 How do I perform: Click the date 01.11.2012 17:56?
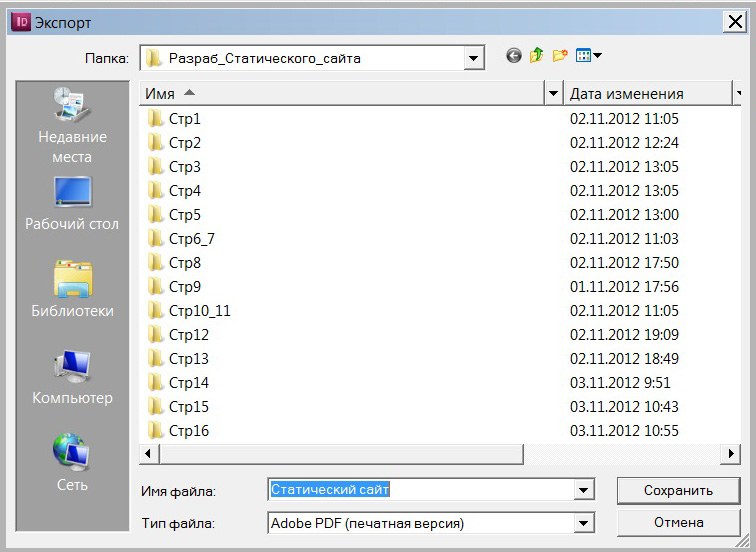(624, 287)
